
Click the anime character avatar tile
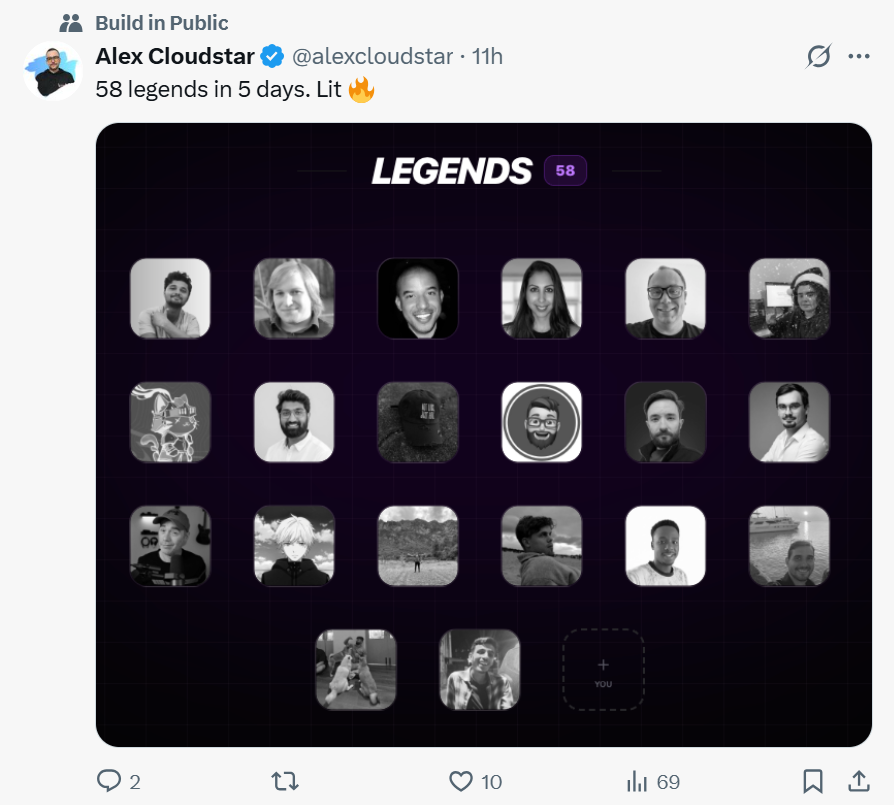294,545
